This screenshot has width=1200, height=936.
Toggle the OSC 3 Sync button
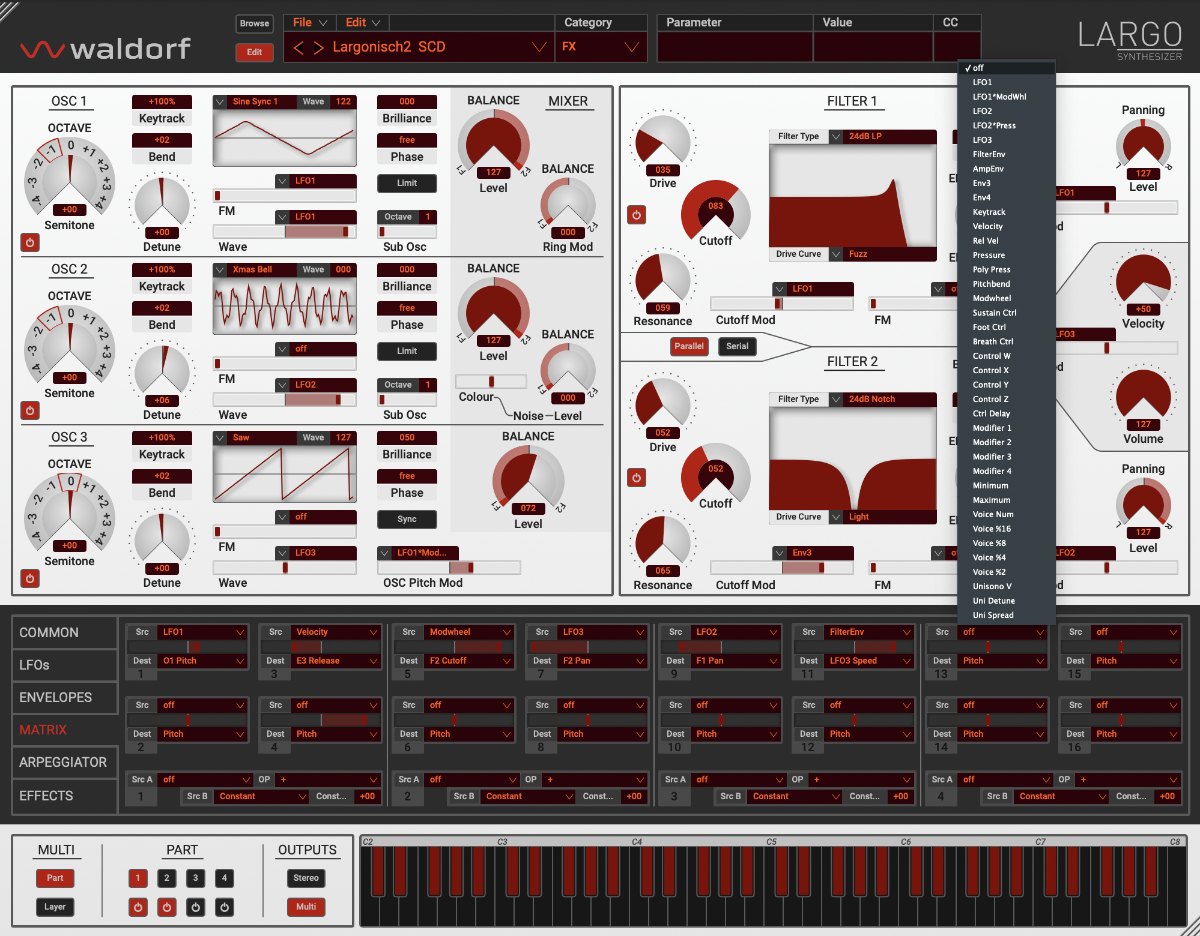pos(406,519)
